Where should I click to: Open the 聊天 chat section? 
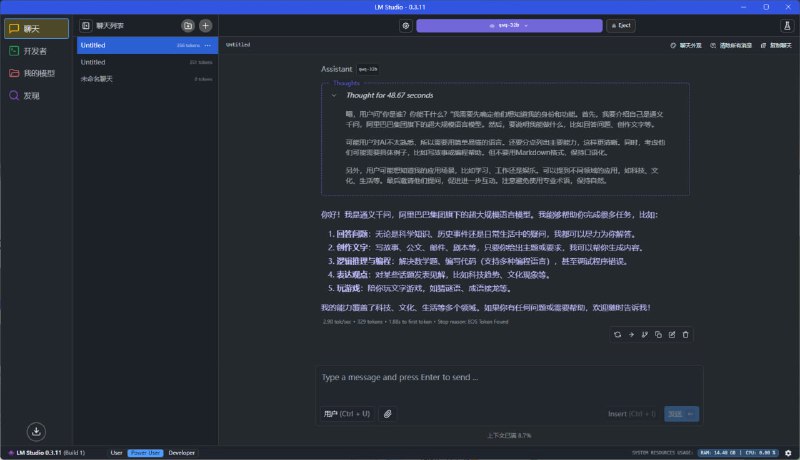pyautogui.click(x=36, y=29)
